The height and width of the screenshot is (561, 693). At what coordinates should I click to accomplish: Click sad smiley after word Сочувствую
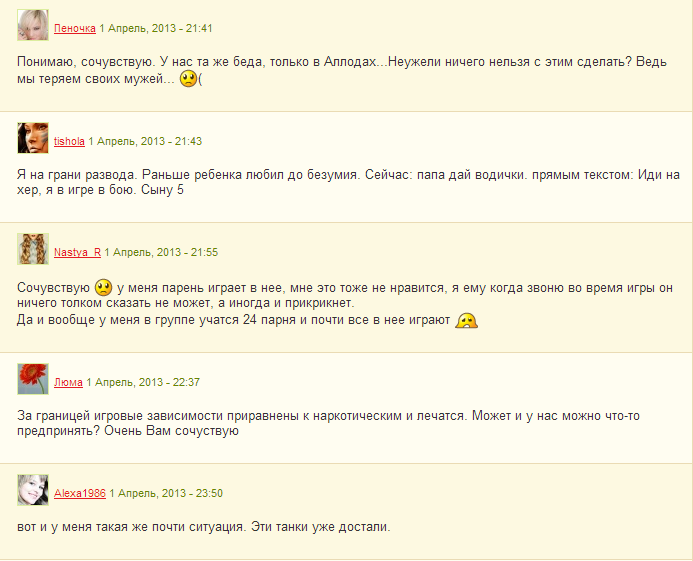pyautogui.click(x=103, y=287)
